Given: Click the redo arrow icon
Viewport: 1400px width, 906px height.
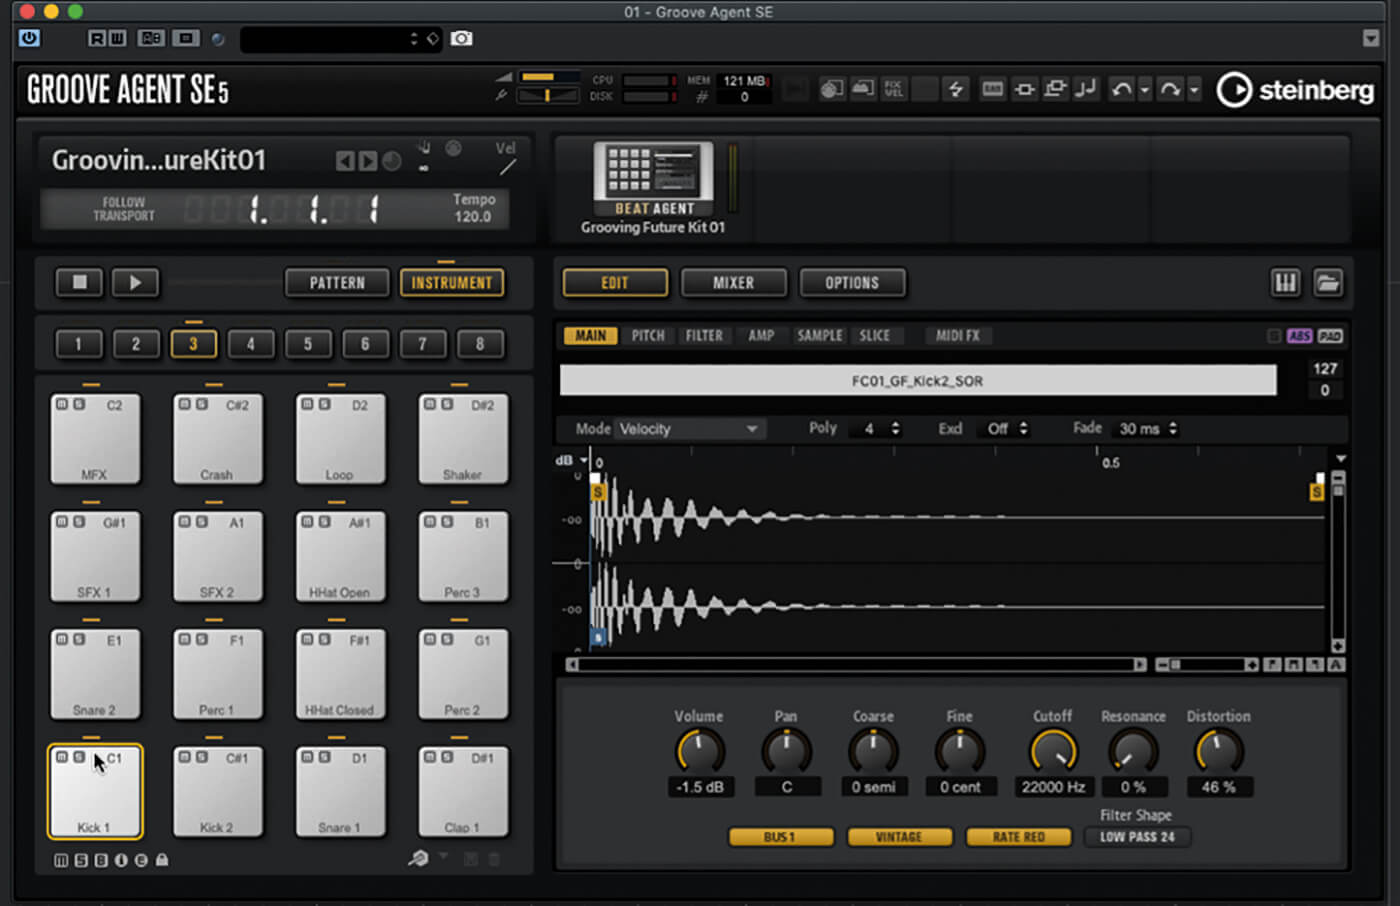Looking at the screenshot, I should click(x=1169, y=89).
